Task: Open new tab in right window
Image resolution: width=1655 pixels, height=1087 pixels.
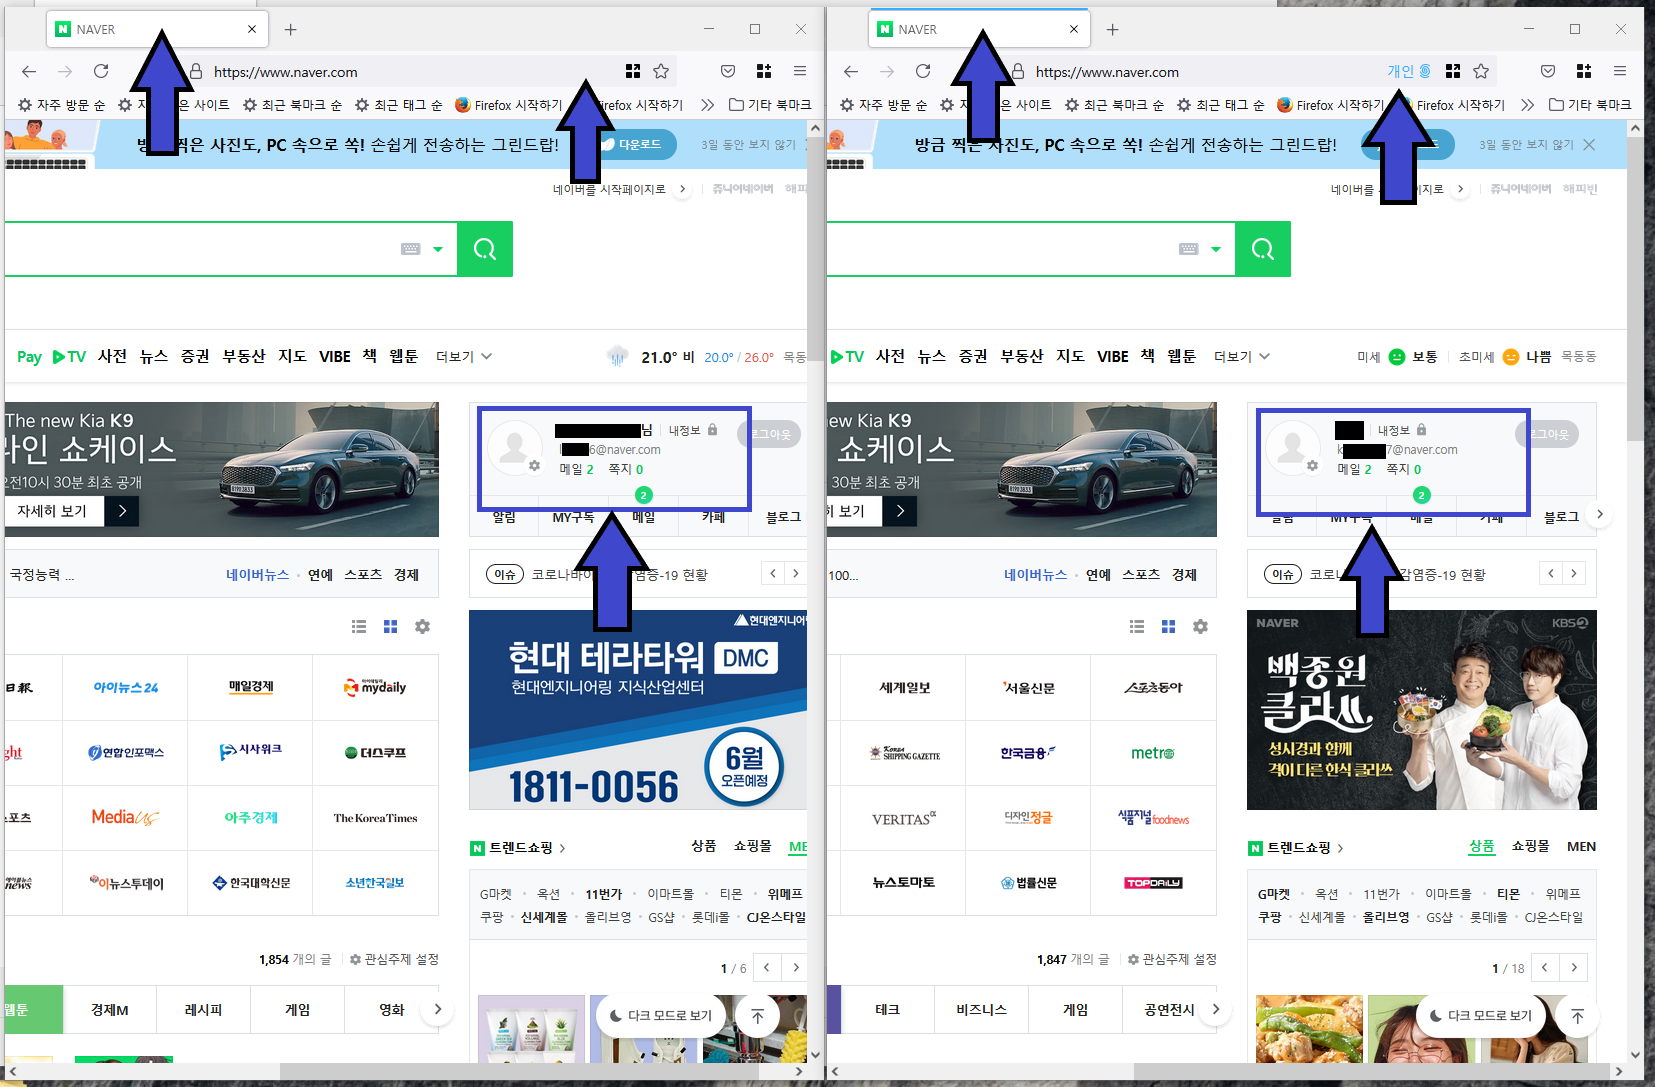Action: tap(1112, 29)
